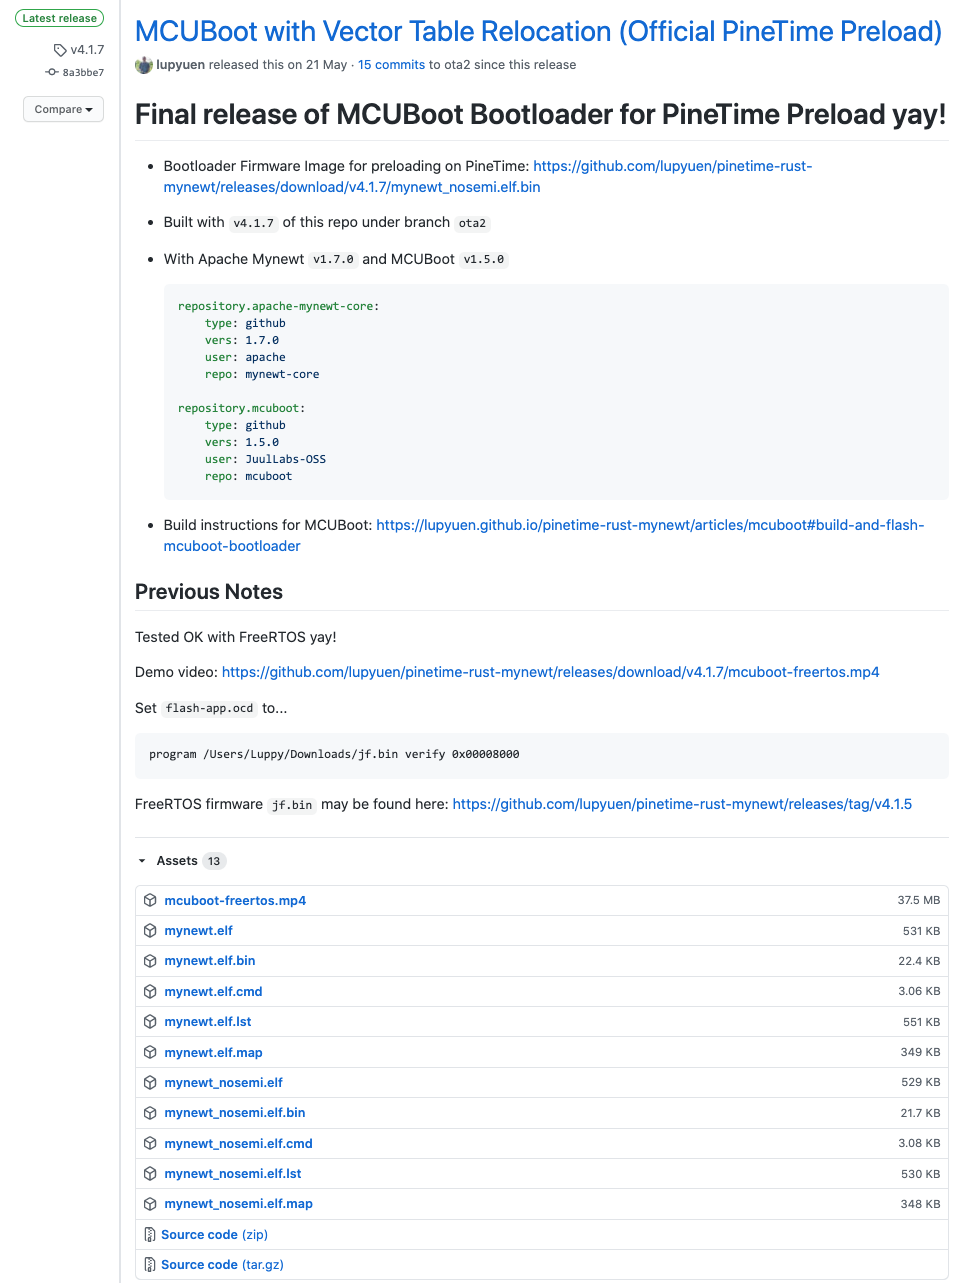The height and width of the screenshot is (1283, 961).
Task: Open the v4.1.5 release tag URL
Action: [x=682, y=804]
